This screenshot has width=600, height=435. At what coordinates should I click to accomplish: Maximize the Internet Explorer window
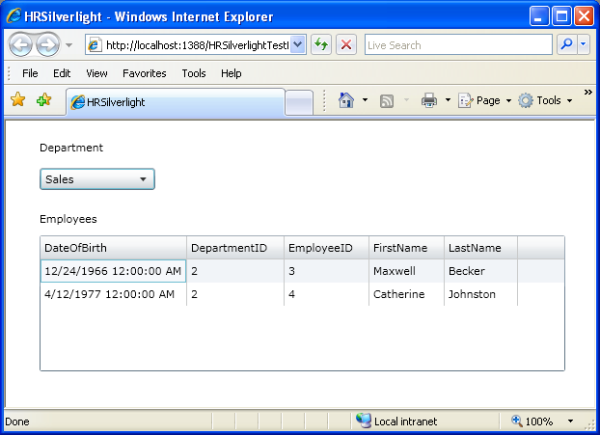[x=562, y=16]
